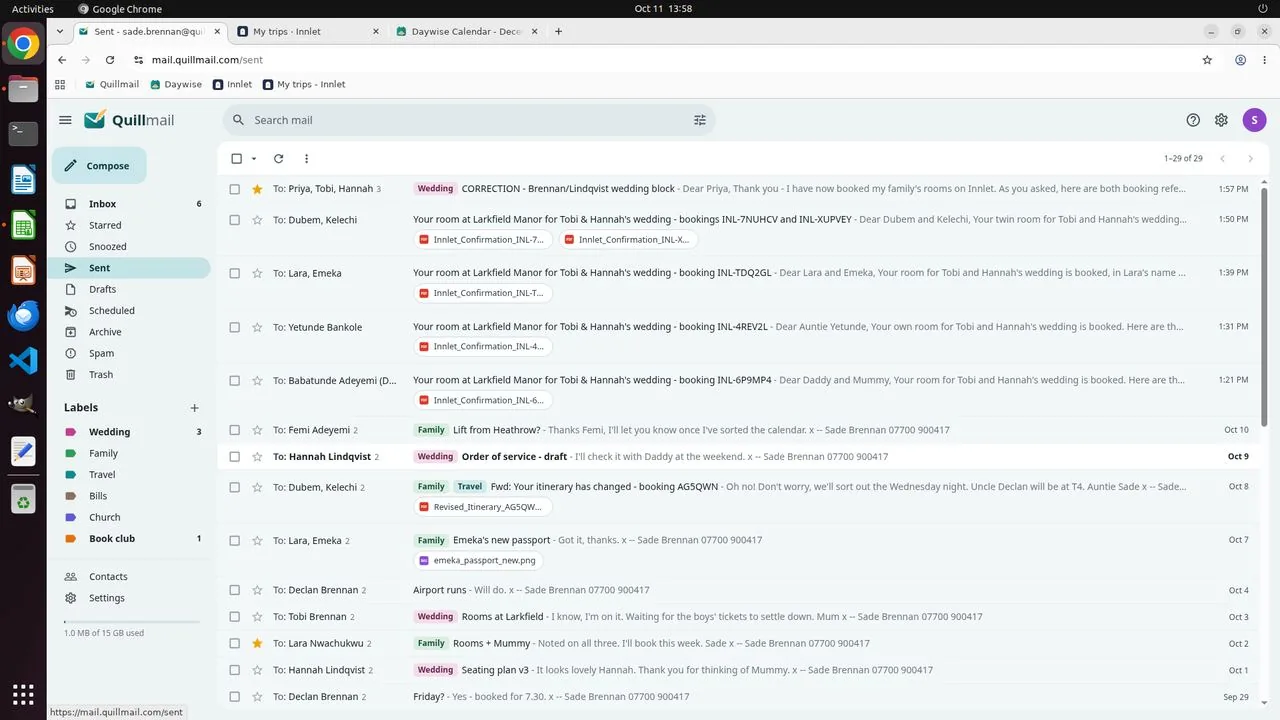The height and width of the screenshot is (720, 1280).
Task: Refresh the mail list
Action: click(x=278, y=159)
